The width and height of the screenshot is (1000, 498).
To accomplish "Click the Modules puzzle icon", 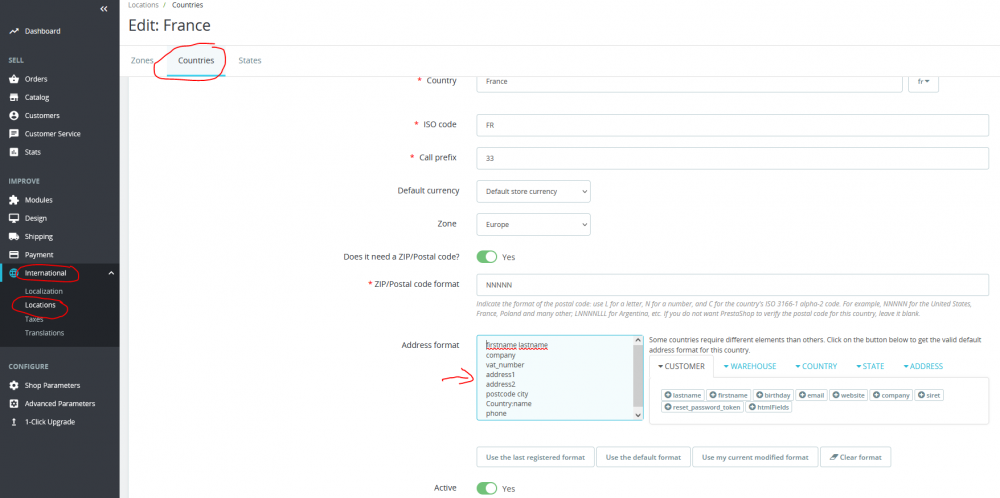I will pyautogui.click(x=13, y=200).
